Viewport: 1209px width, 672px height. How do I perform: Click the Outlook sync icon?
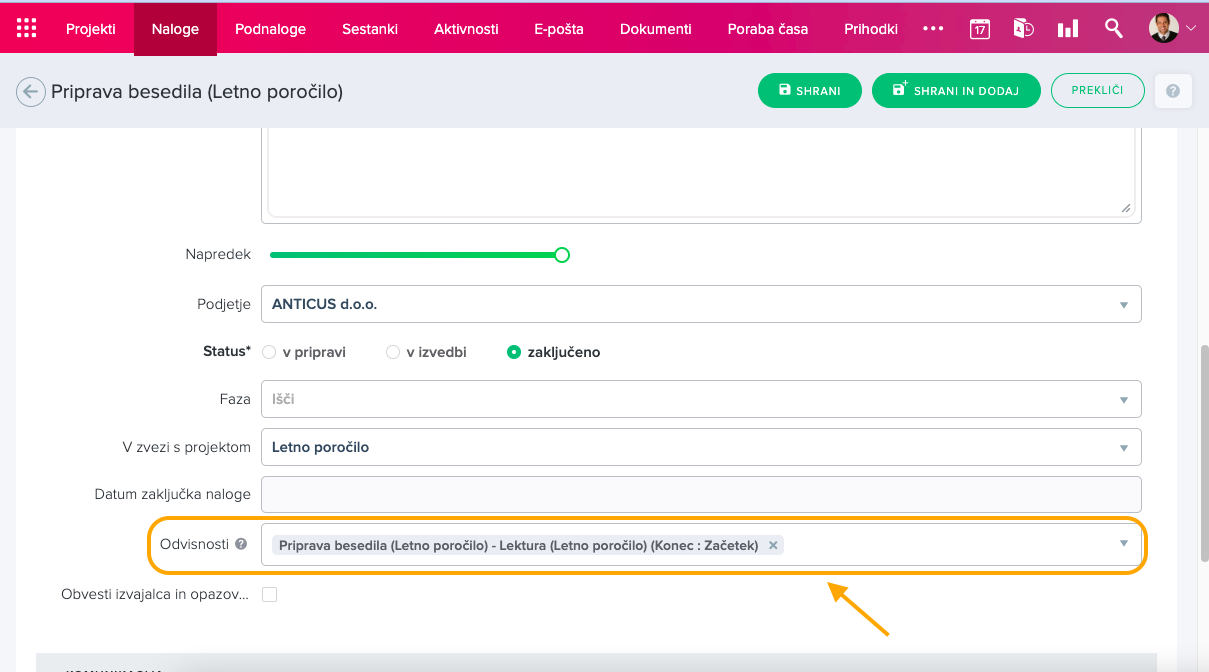point(1023,29)
